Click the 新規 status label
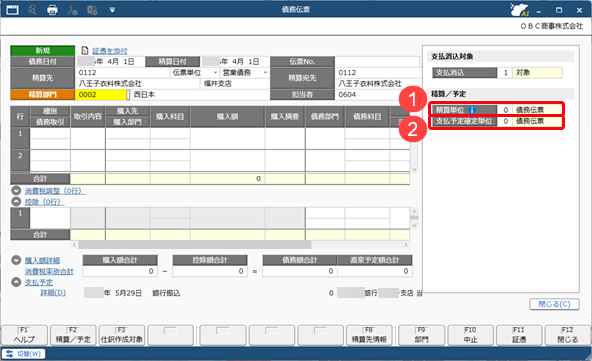The image size is (592, 361). (43, 51)
